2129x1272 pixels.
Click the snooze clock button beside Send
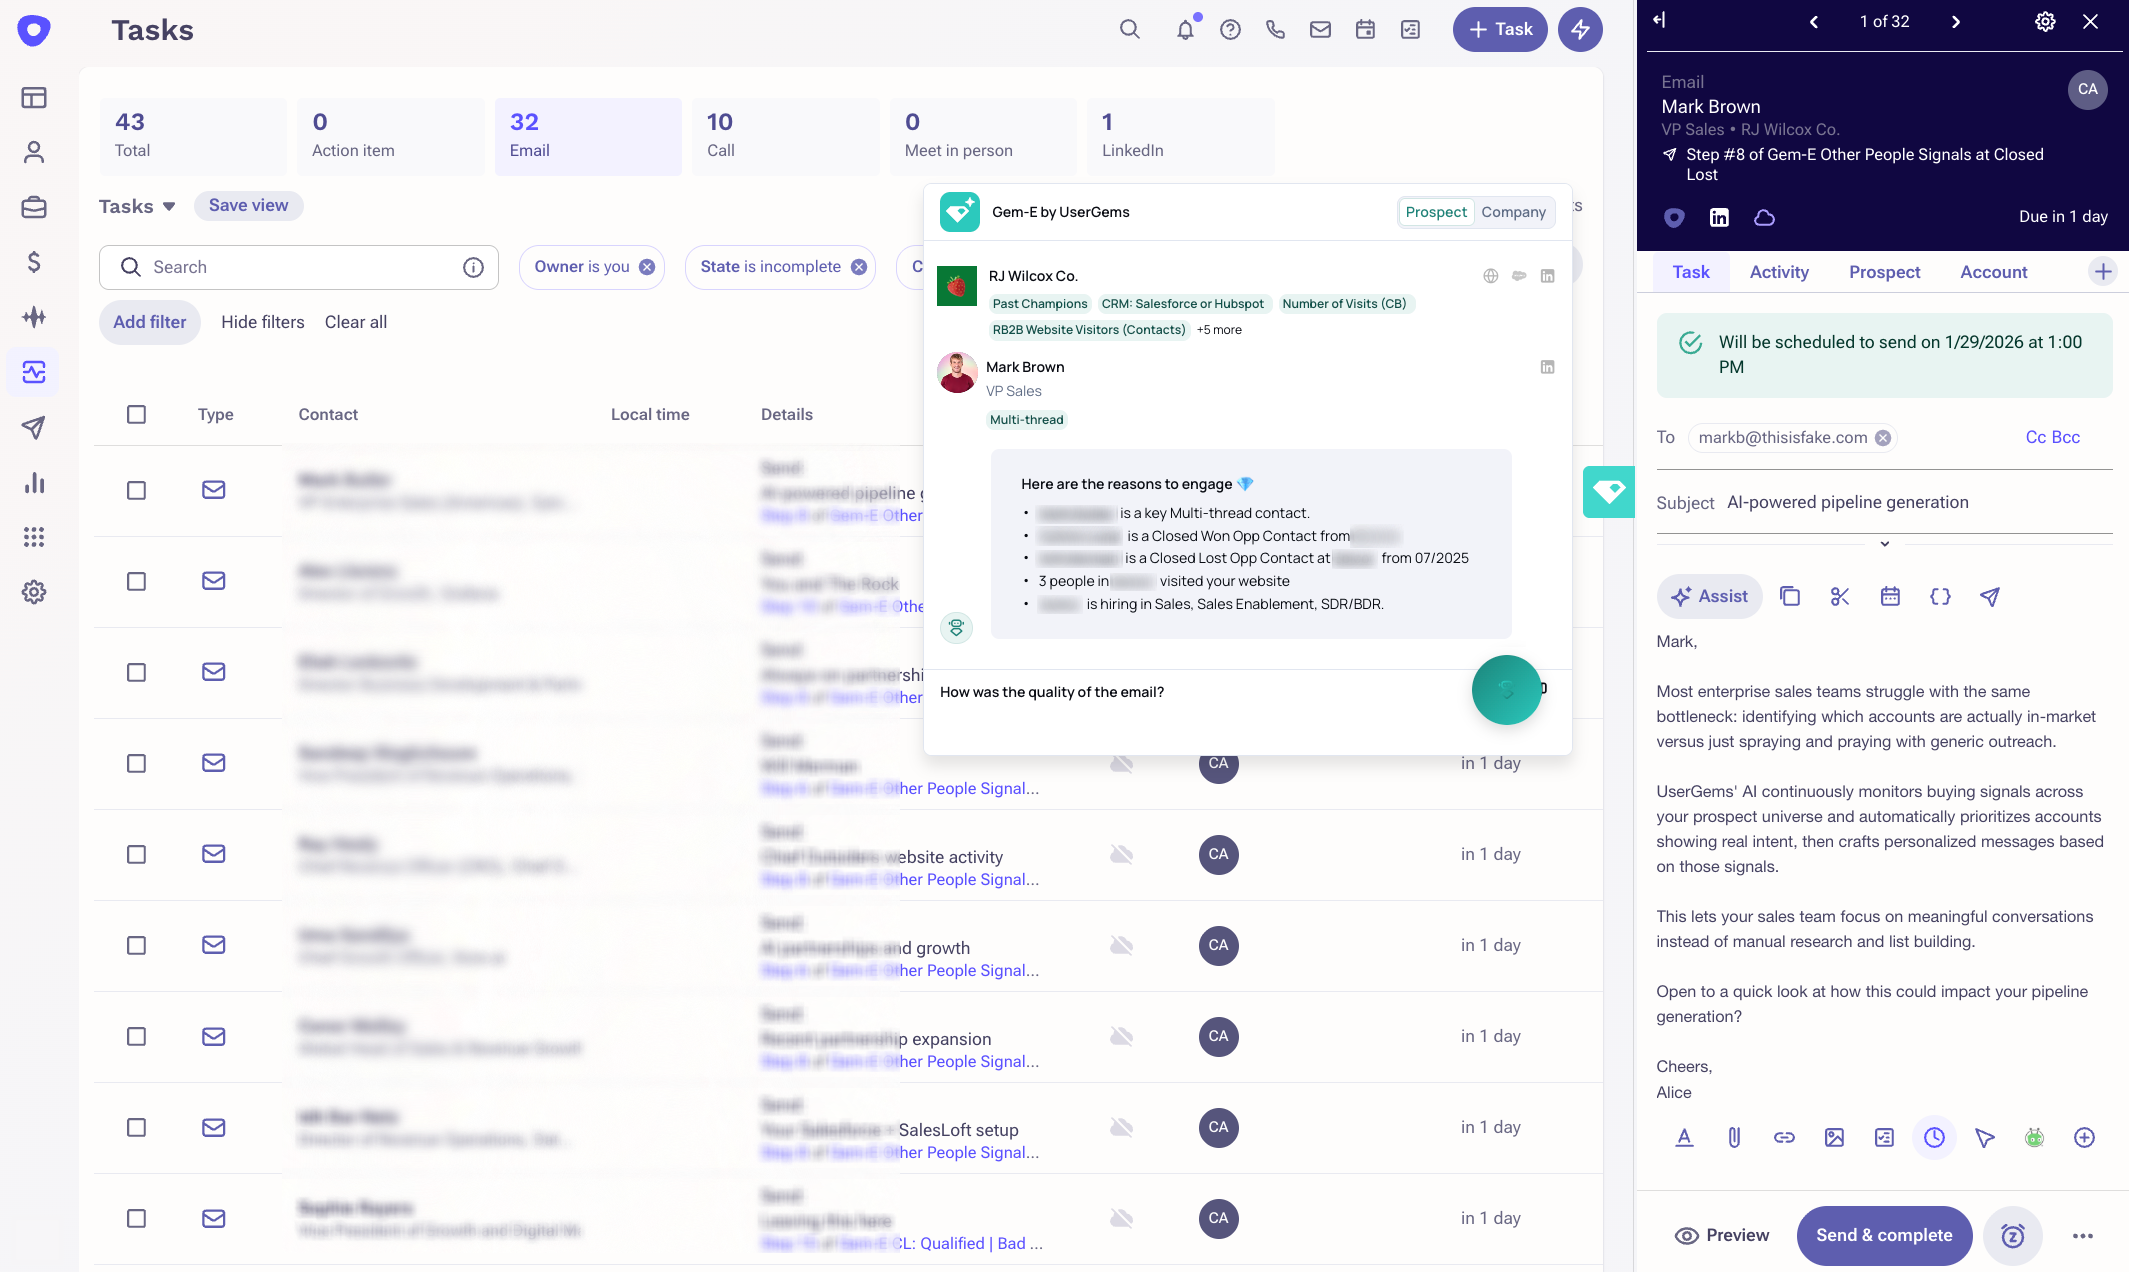click(x=2012, y=1236)
